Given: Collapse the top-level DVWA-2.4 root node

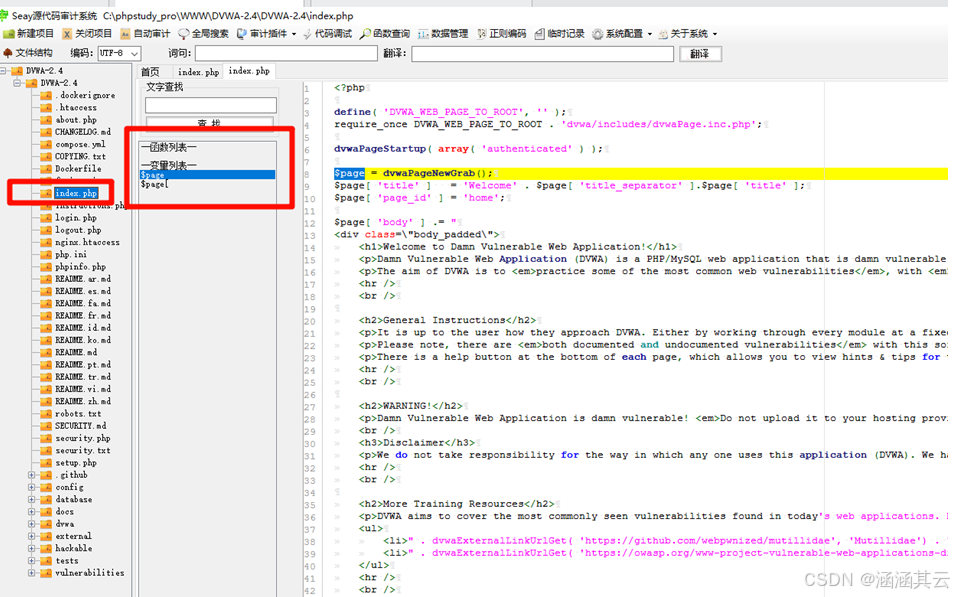Looking at the screenshot, I should point(4,71).
